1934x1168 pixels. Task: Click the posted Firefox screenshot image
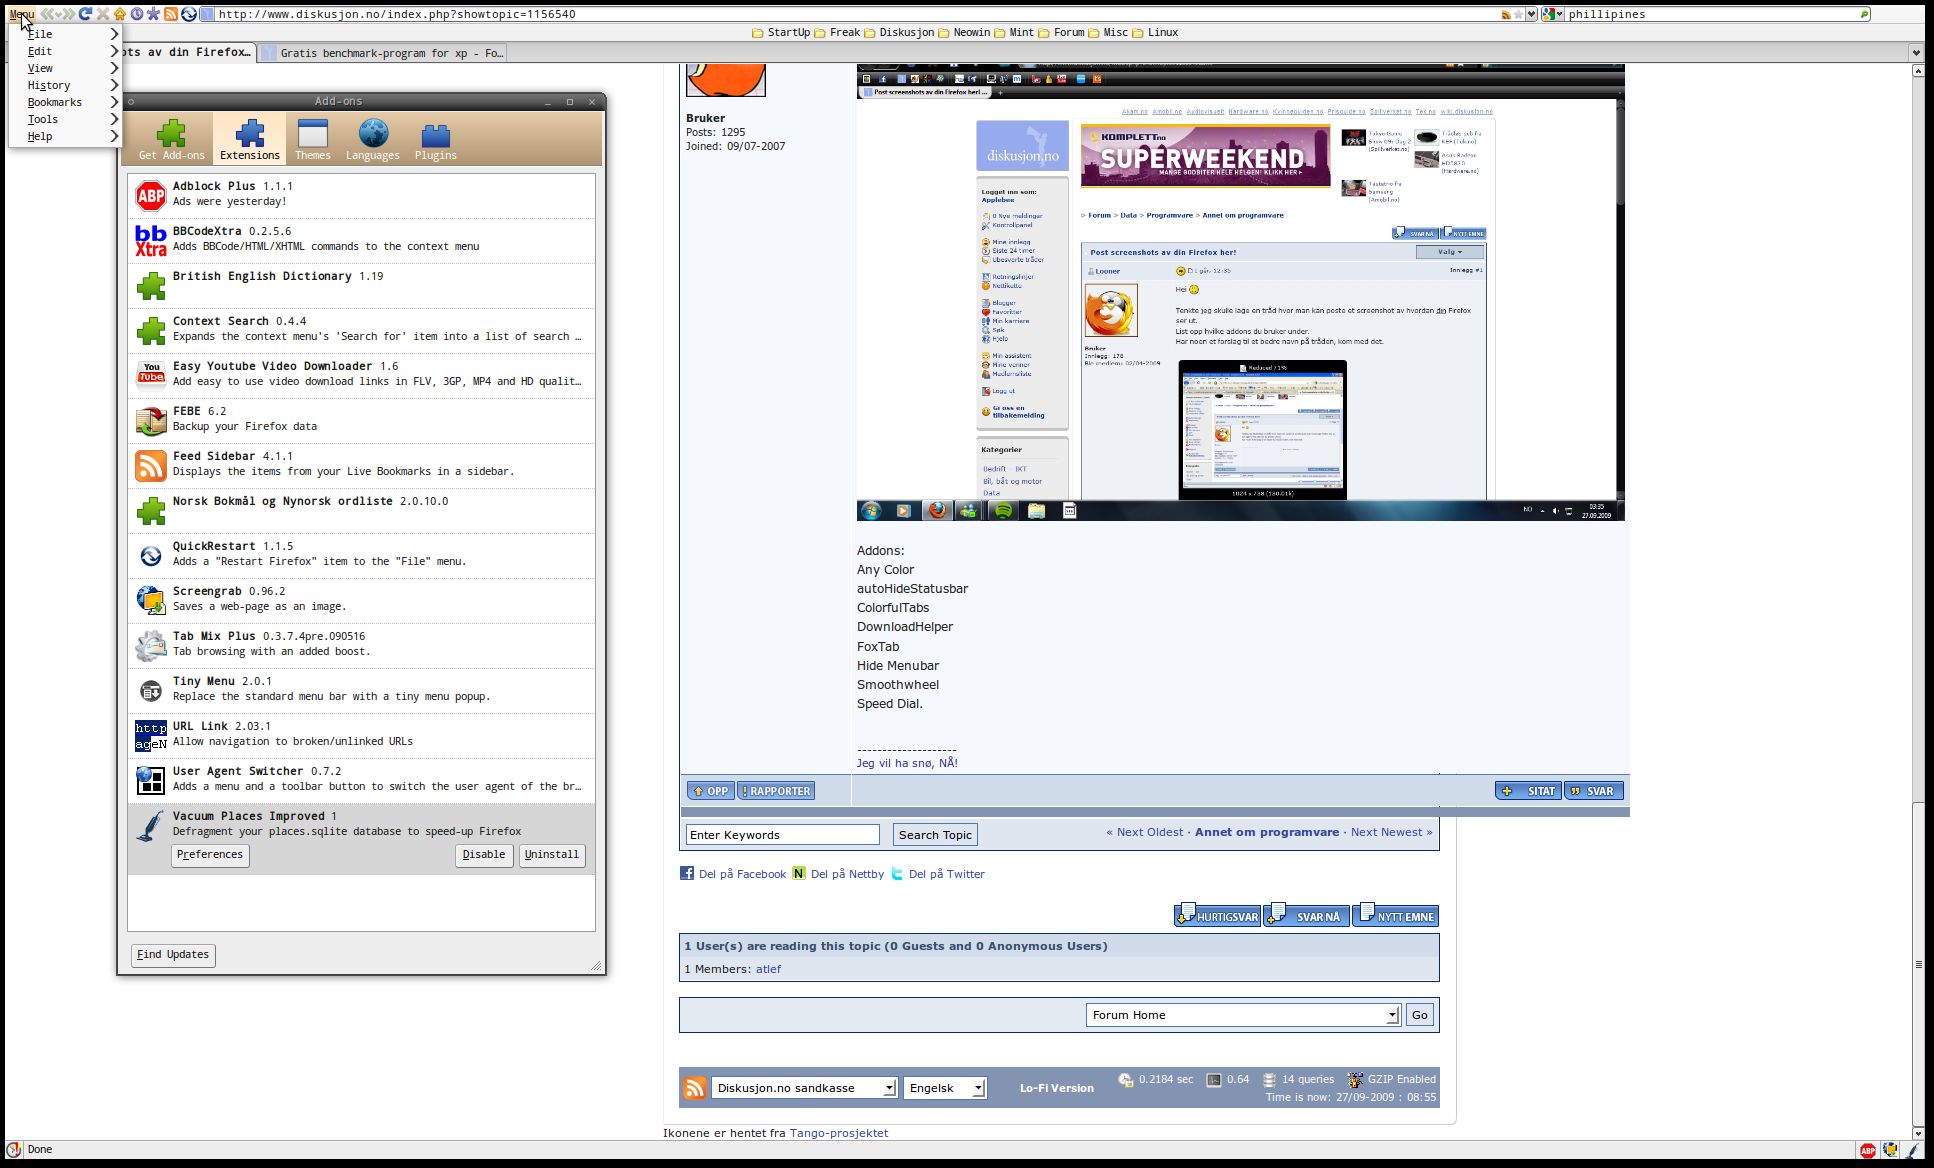click(1240, 293)
